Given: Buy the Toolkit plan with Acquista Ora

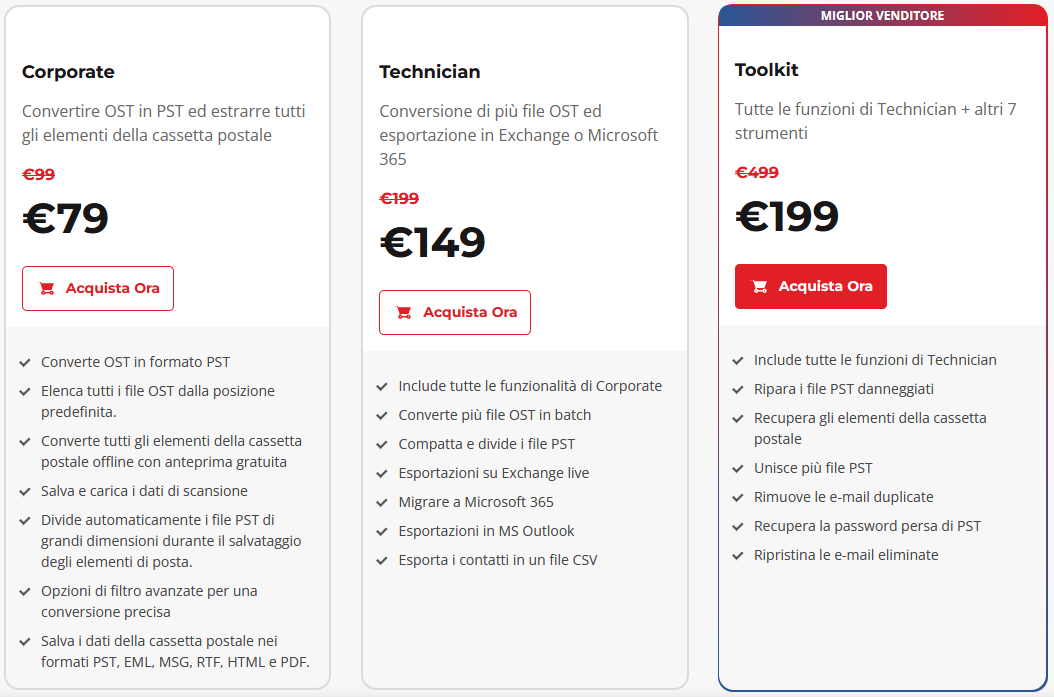Looking at the screenshot, I should pyautogui.click(x=810, y=287).
